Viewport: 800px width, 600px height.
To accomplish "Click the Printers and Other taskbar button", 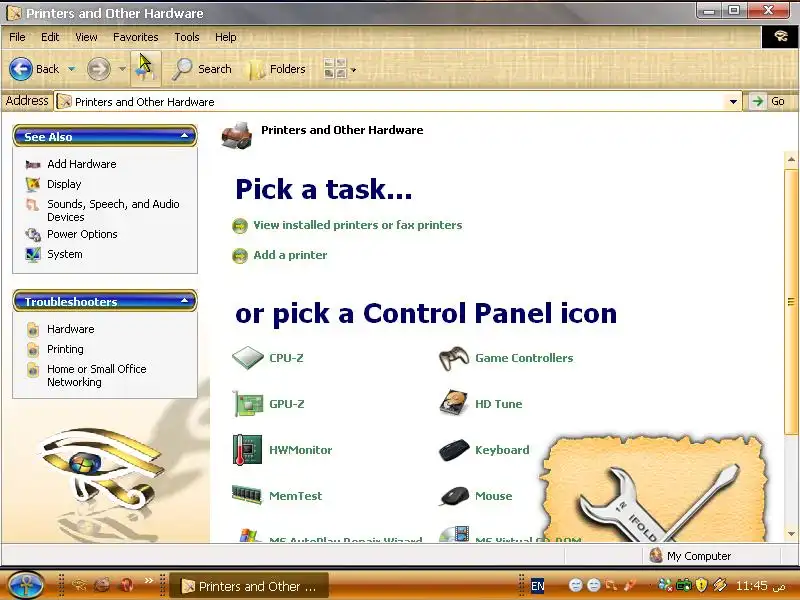I will [248, 586].
